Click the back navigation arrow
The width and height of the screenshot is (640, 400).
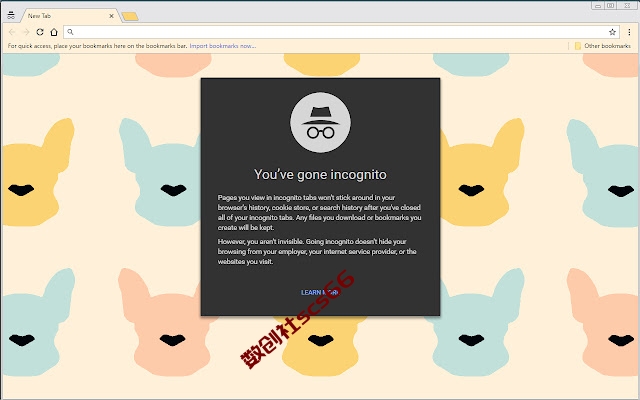(x=12, y=32)
